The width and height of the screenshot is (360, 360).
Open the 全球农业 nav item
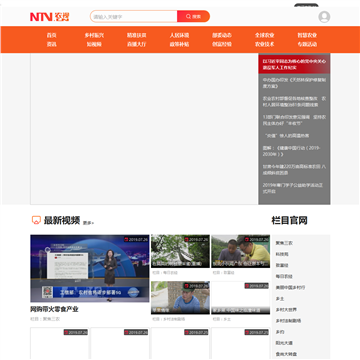pos(265,35)
